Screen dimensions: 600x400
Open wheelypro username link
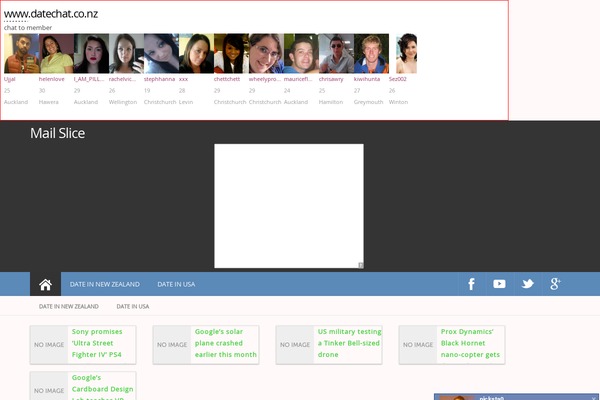click(x=264, y=79)
